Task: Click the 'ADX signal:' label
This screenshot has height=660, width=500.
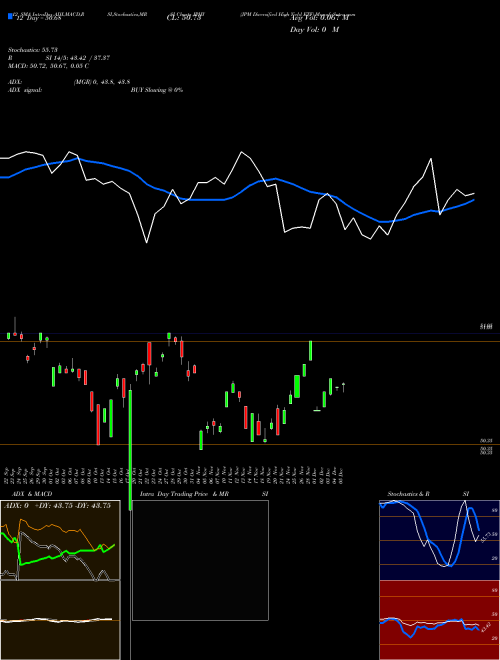Action: click(x=25, y=90)
